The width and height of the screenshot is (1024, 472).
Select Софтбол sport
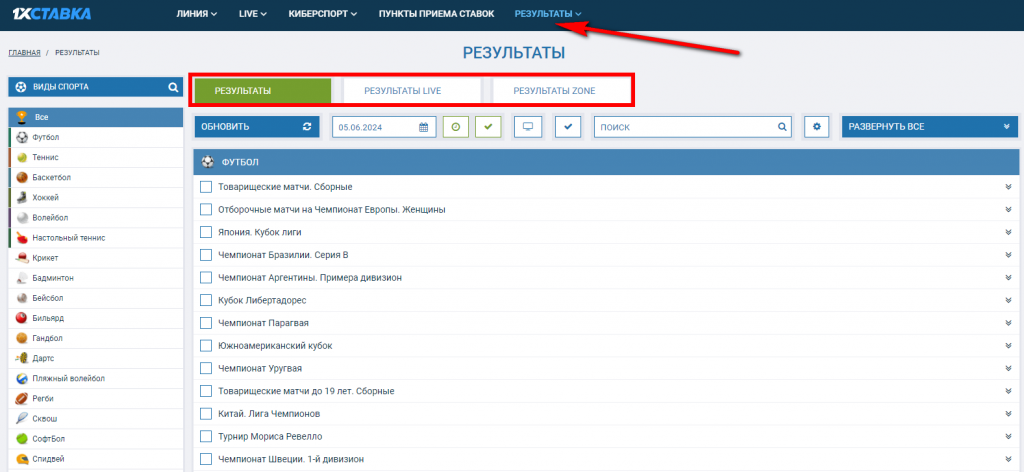pos(95,439)
